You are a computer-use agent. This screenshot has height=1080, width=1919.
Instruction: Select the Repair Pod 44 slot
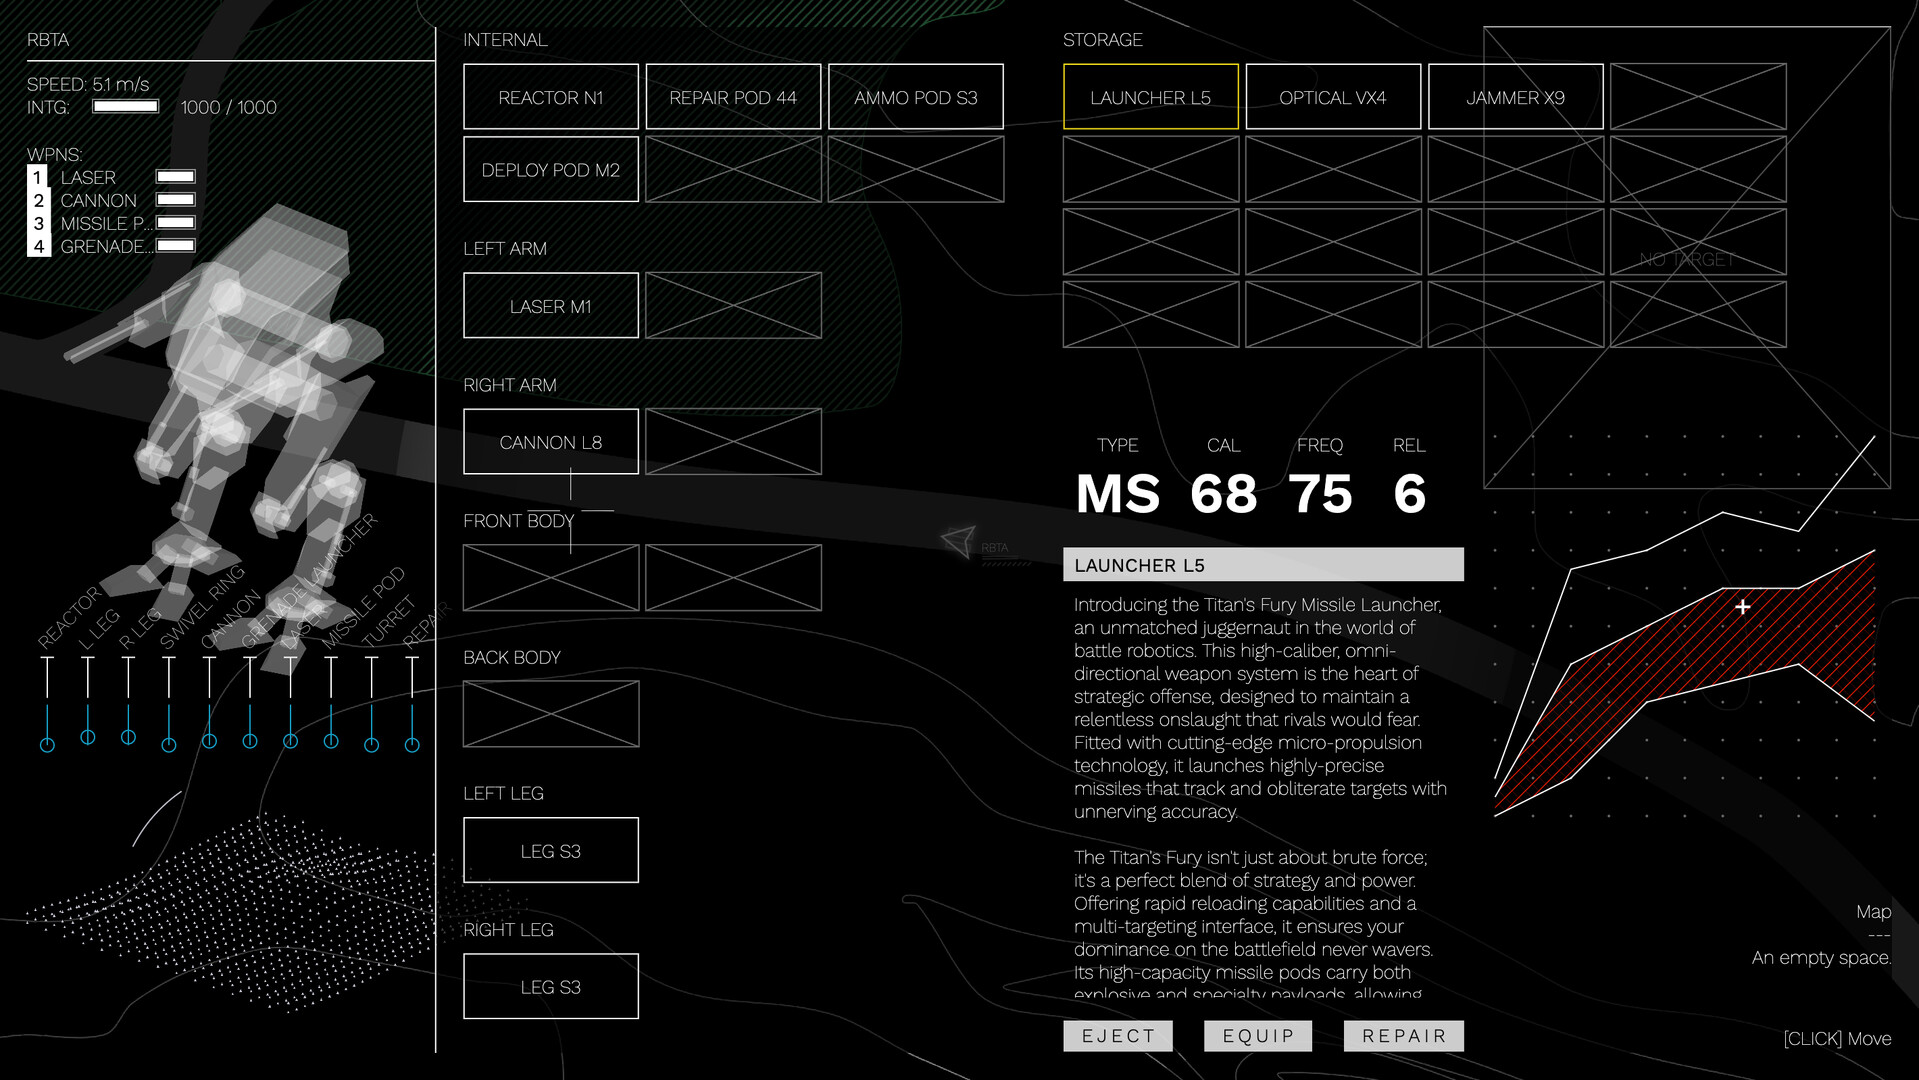click(733, 97)
